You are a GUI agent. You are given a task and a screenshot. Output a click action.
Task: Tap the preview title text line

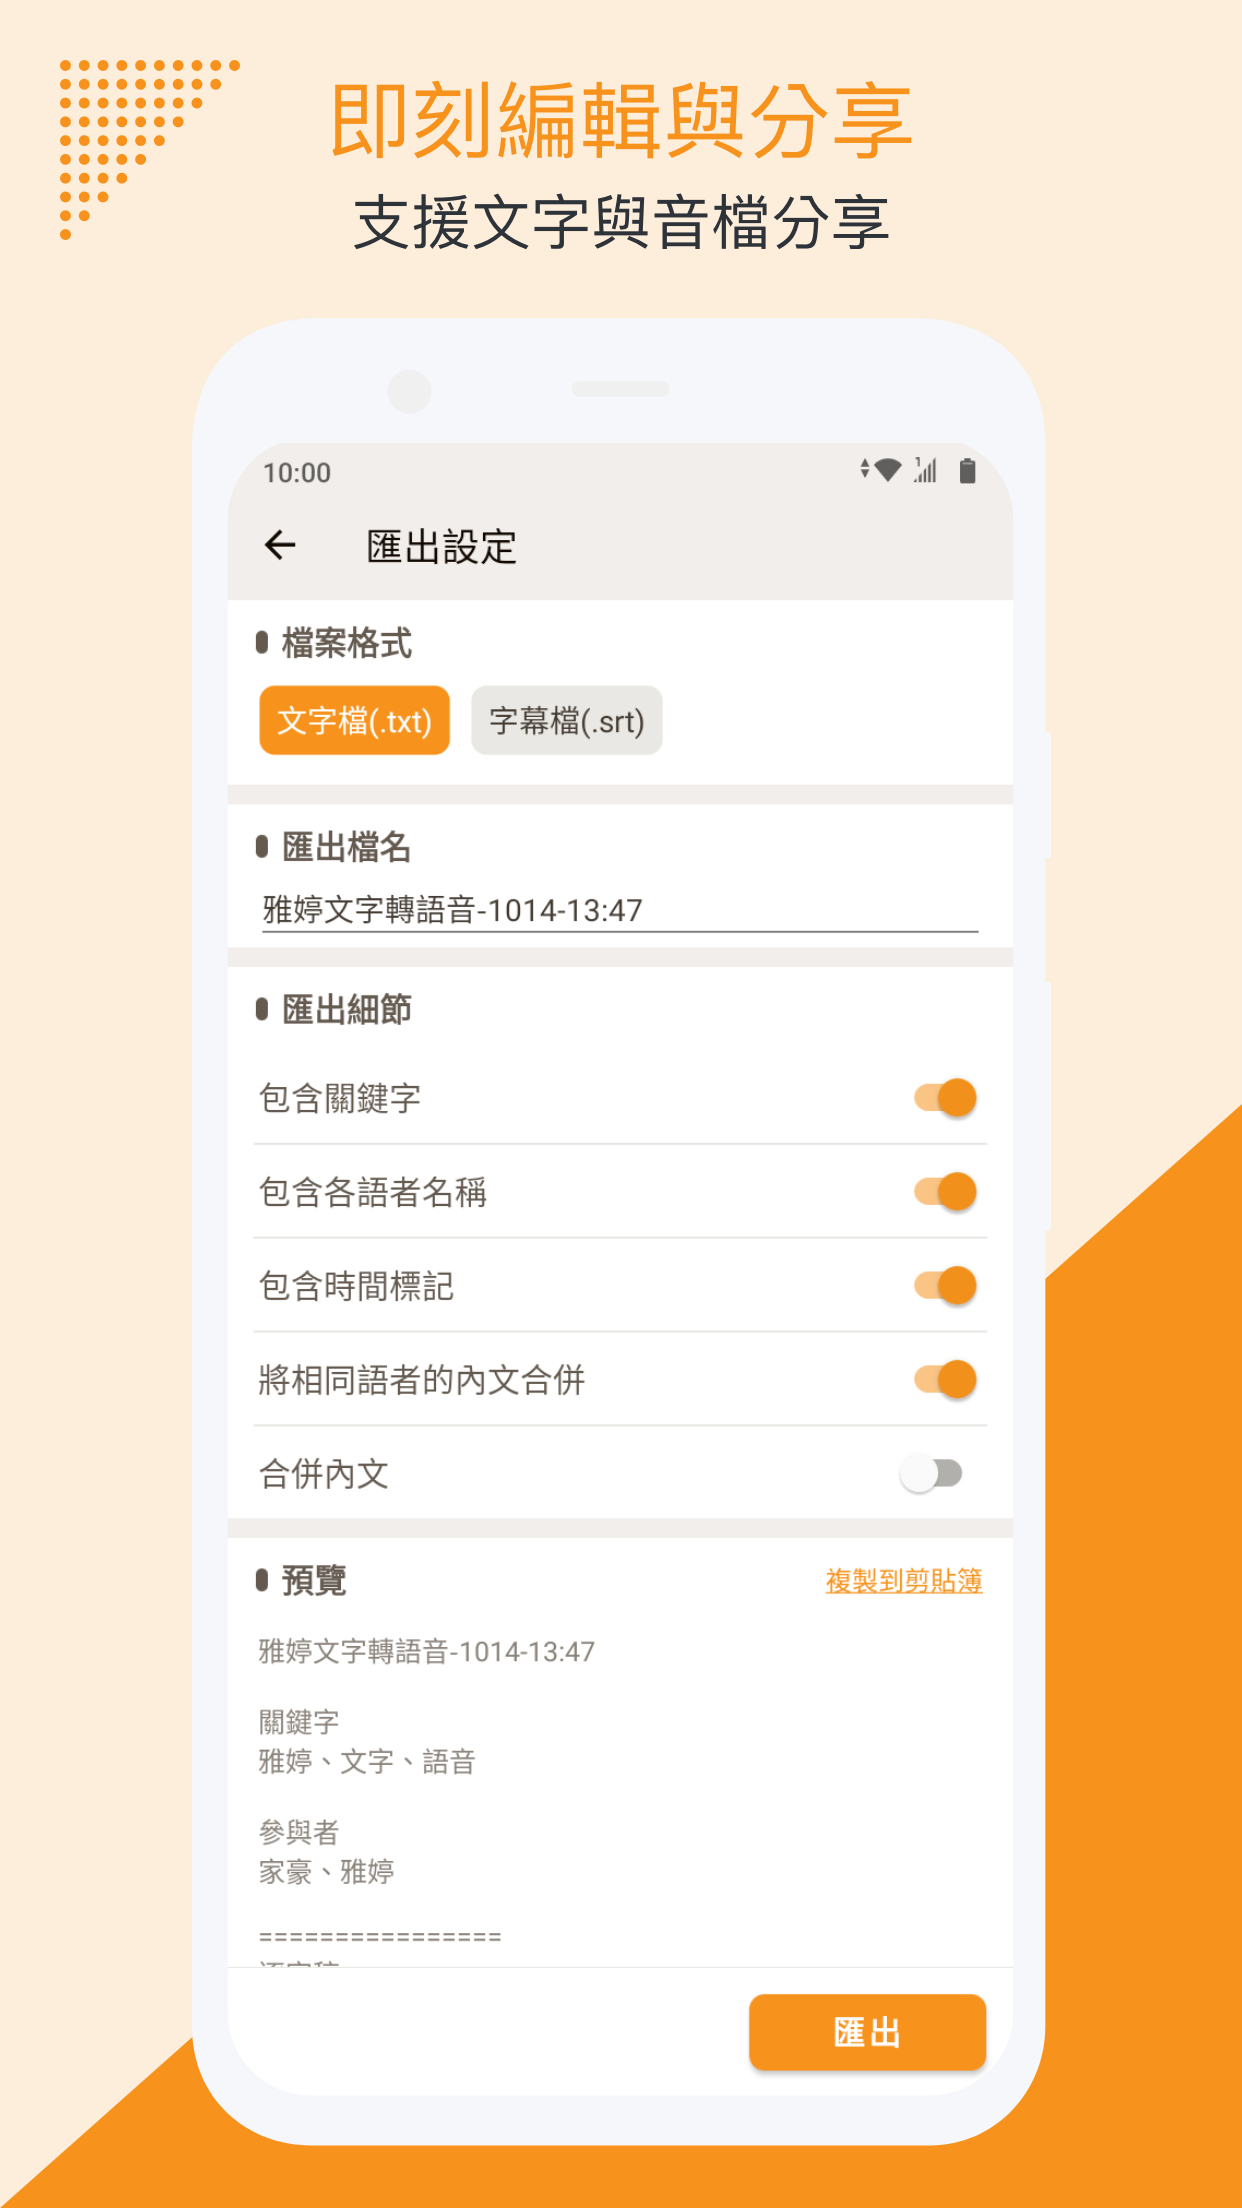(427, 1651)
